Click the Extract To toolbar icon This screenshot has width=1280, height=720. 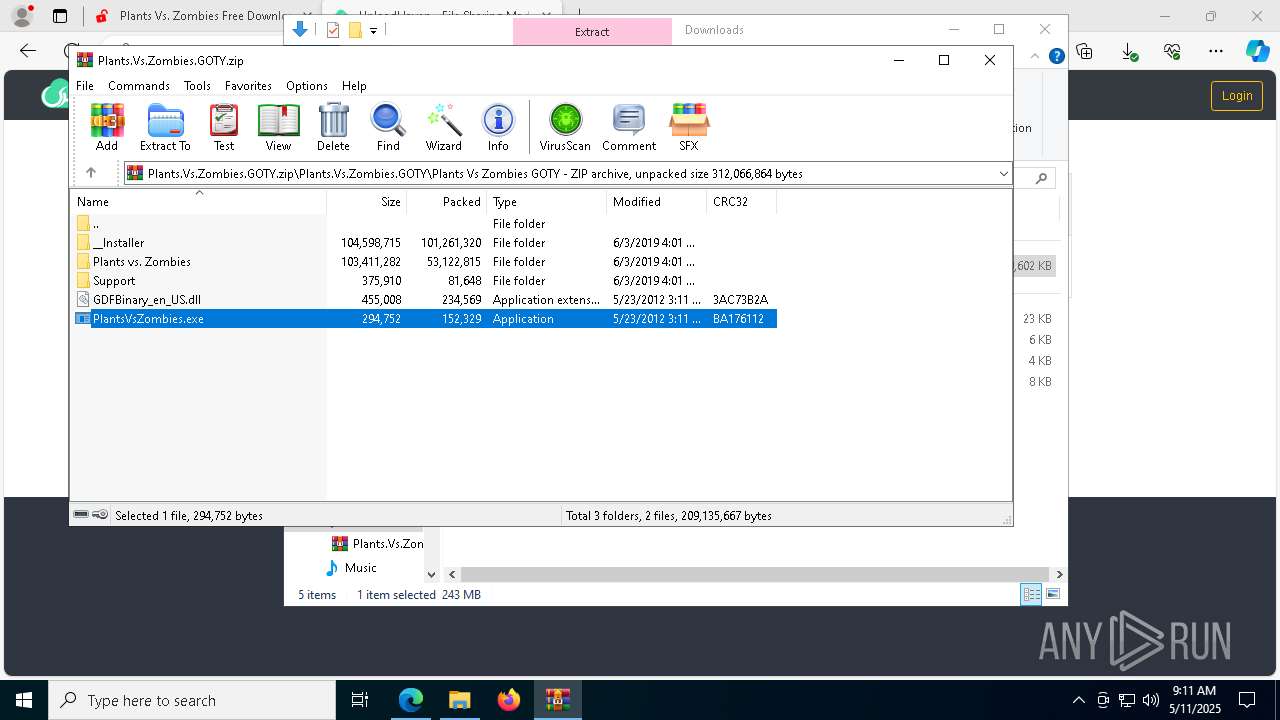click(165, 127)
